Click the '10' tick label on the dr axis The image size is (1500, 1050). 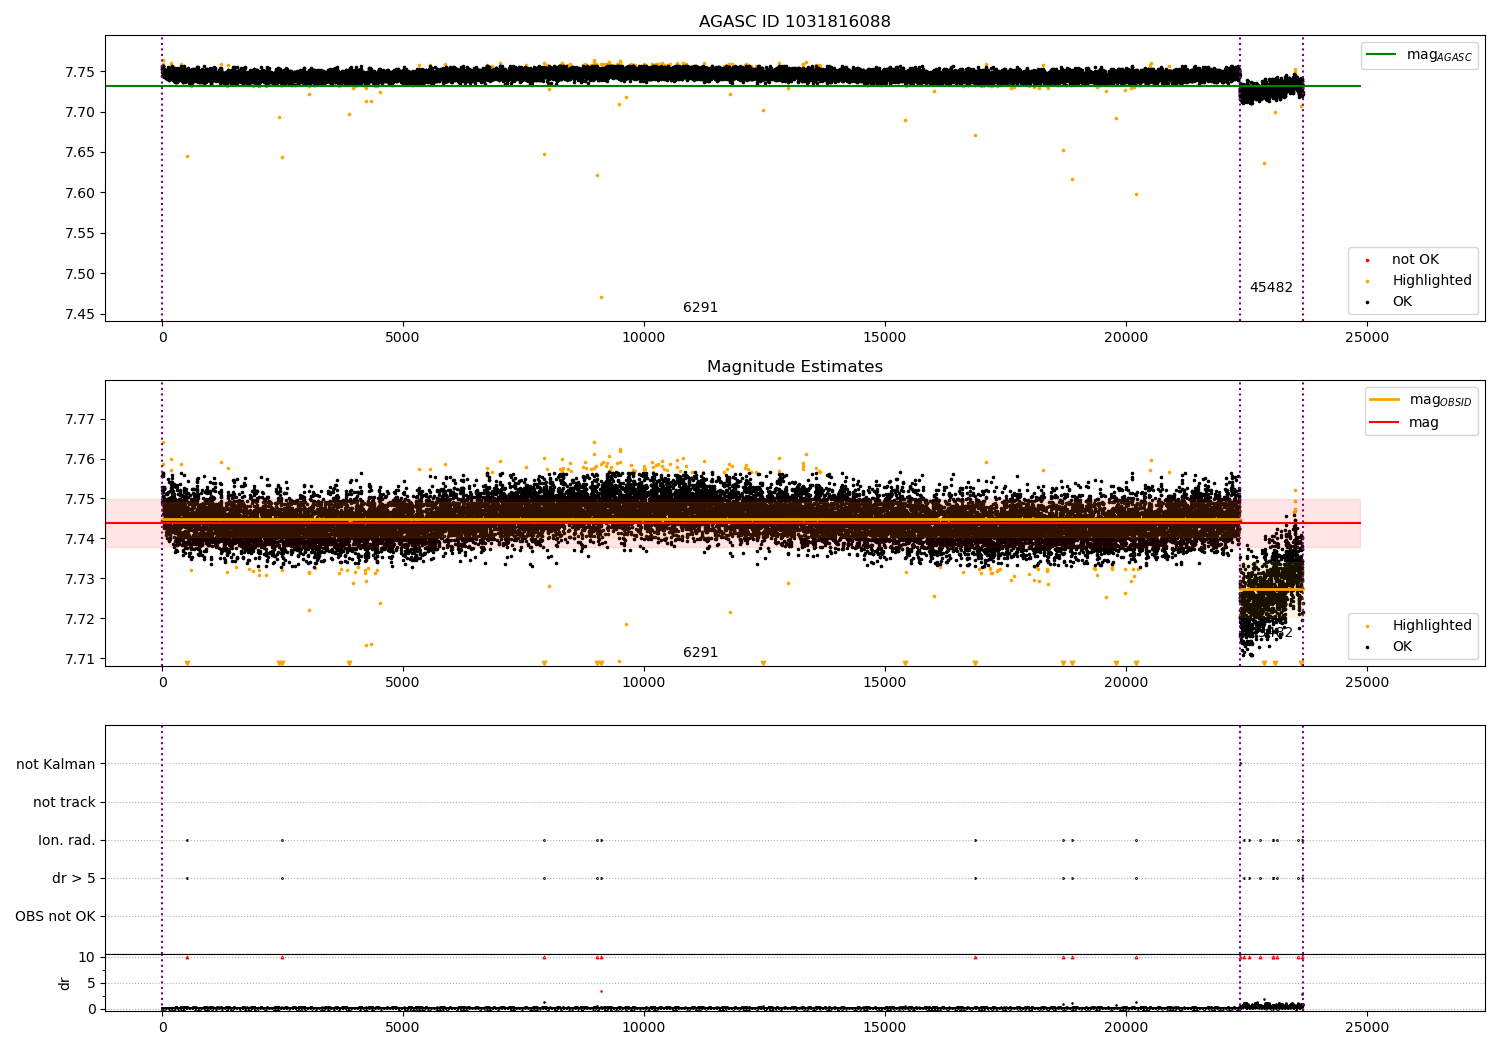(87, 958)
